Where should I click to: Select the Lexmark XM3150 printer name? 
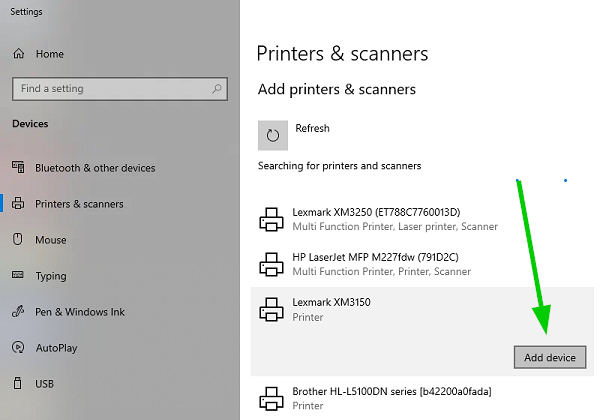tap(331, 302)
